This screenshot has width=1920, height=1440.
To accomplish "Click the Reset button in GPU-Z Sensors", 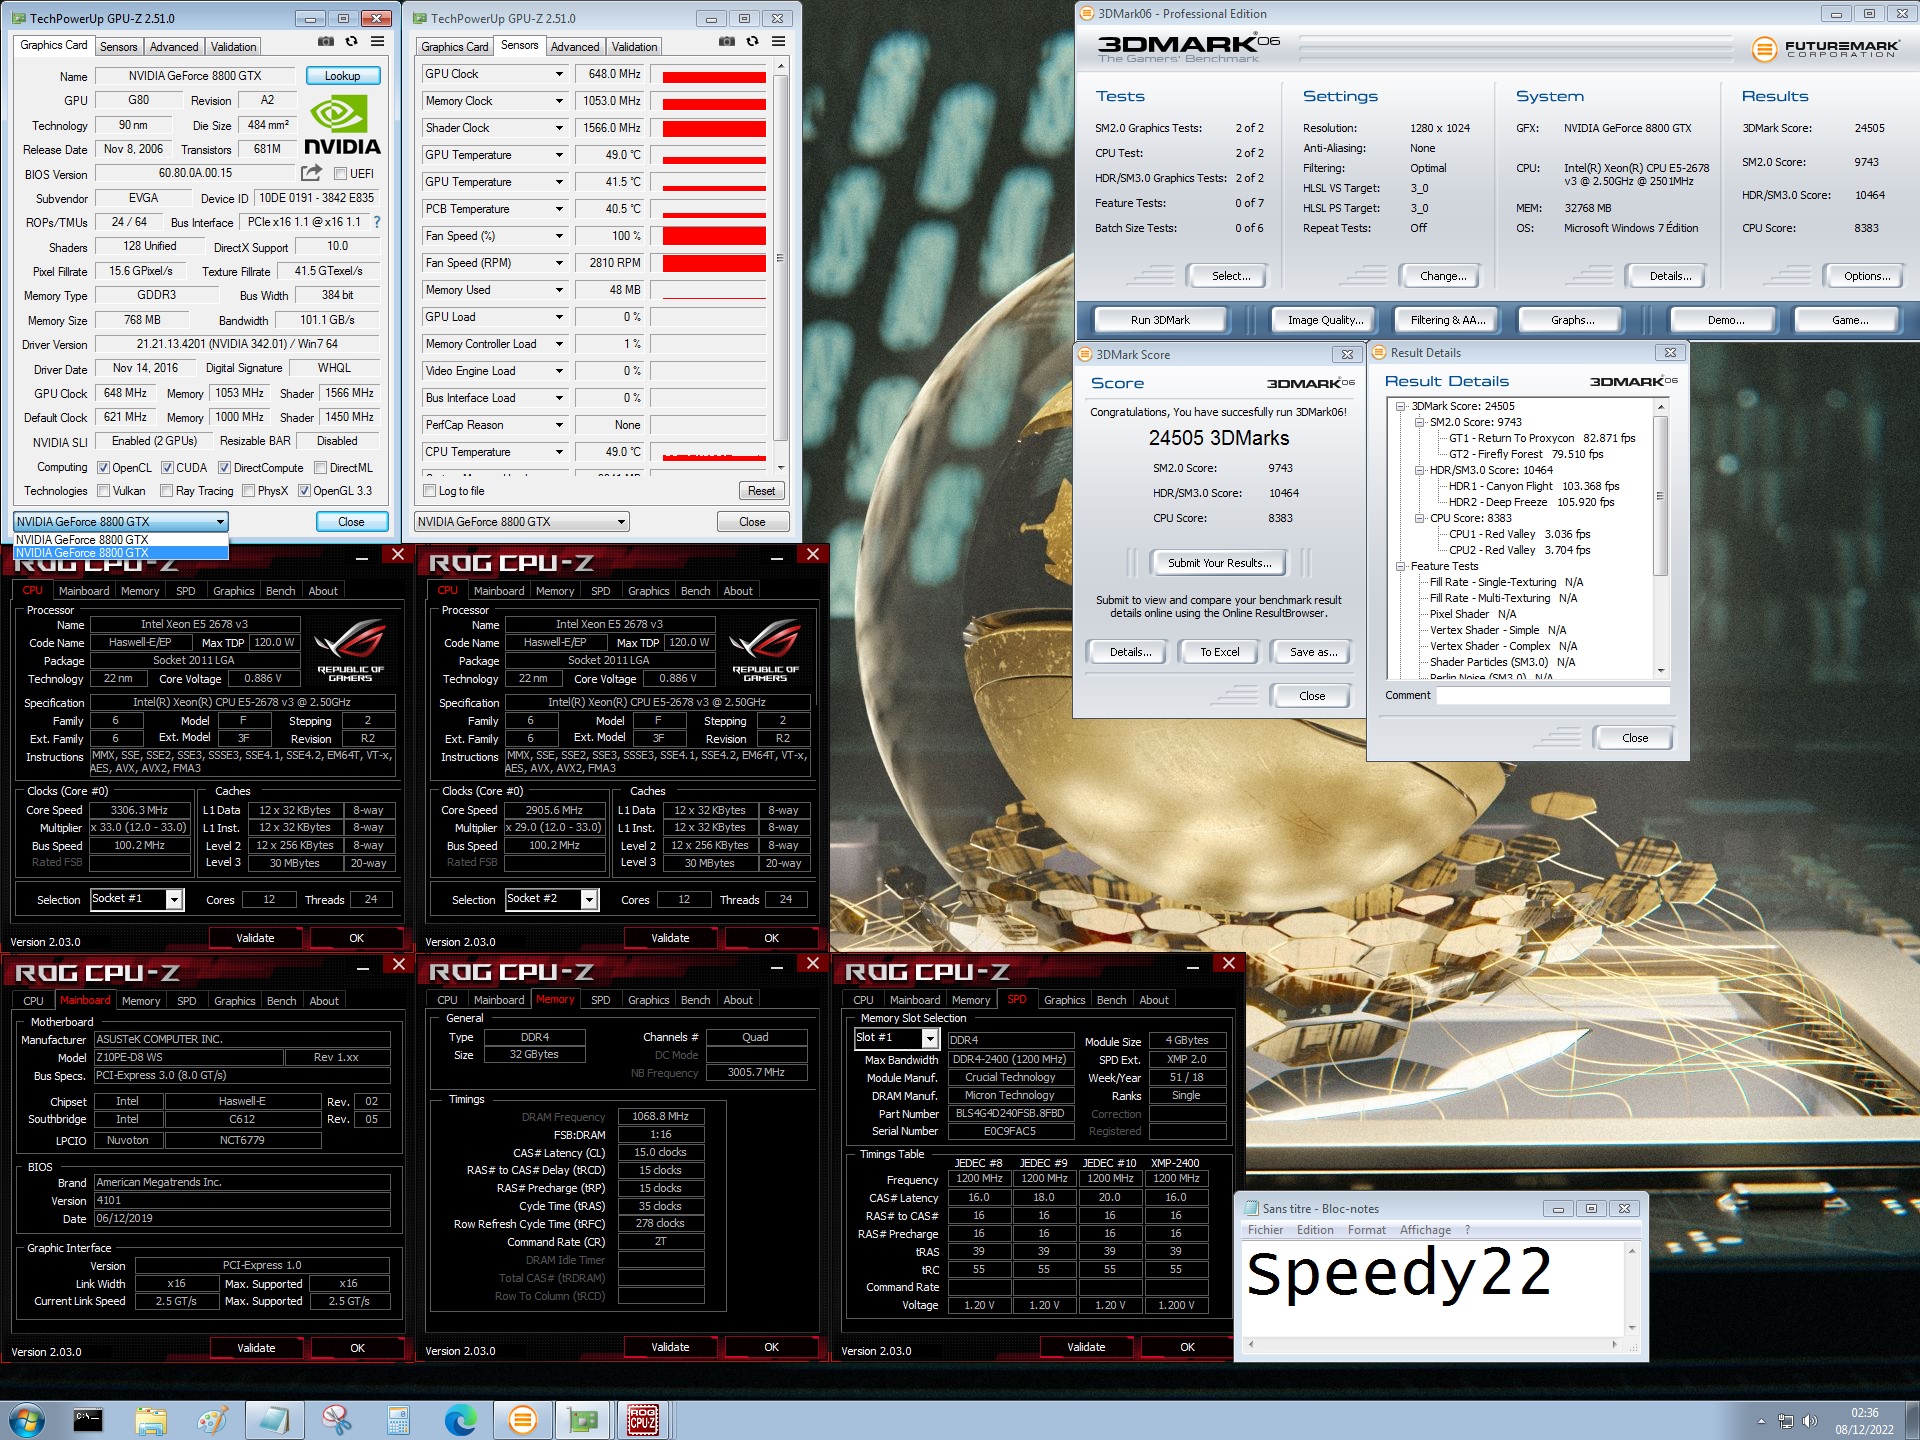I will (x=761, y=491).
